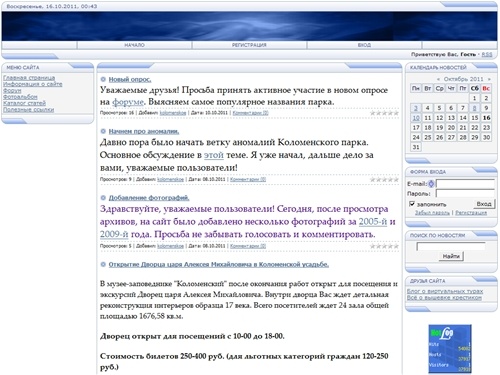Click the Найти search button

(x=451, y=256)
